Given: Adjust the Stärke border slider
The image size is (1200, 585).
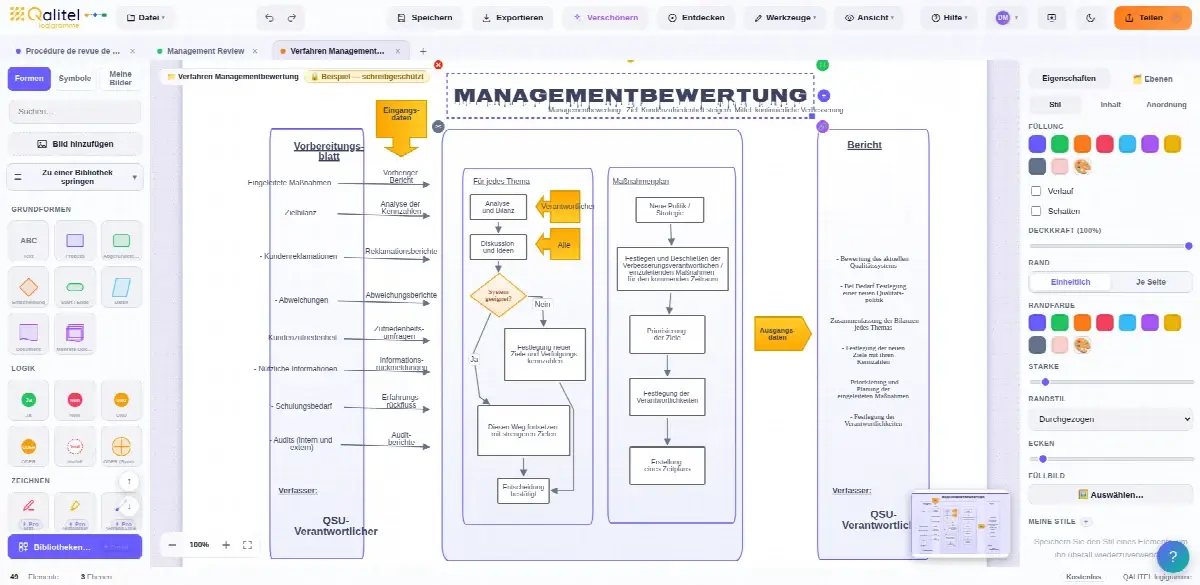Looking at the screenshot, I should pos(1111,382).
